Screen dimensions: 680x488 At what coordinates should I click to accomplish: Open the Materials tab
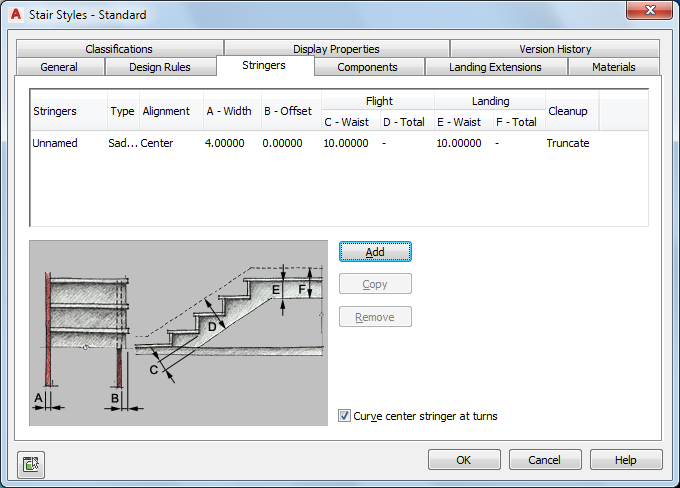614,67
